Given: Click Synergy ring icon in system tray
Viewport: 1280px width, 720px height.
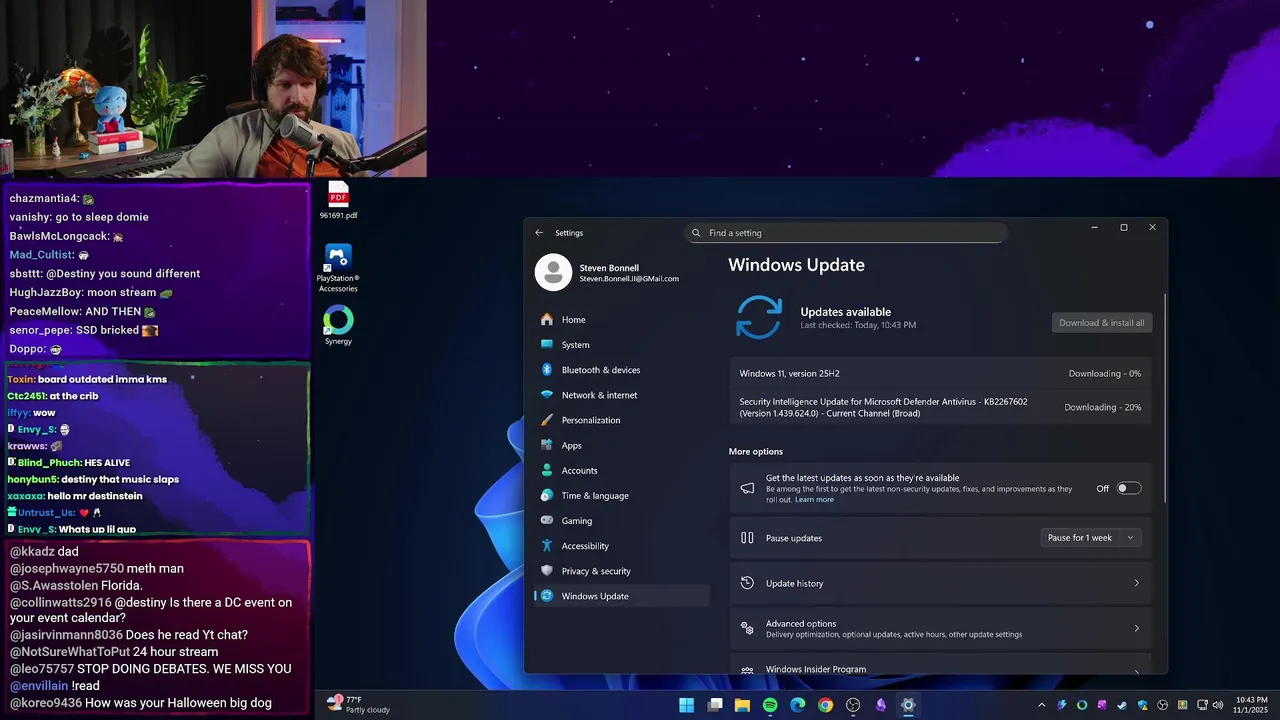Looking at the screenshot, I should (x=1082, y=705).
